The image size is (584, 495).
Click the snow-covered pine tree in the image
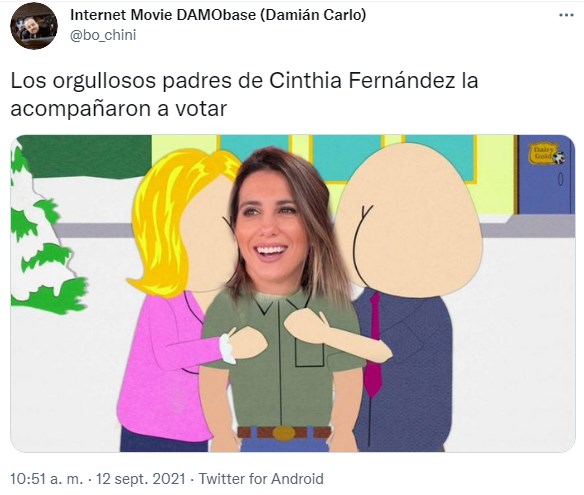point(45,233)
